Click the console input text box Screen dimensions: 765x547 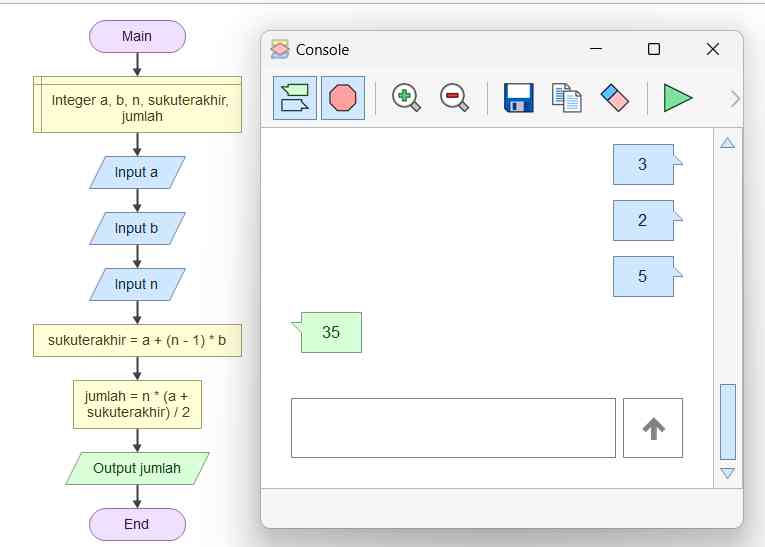pyautogui.click(x=453, y=428)
